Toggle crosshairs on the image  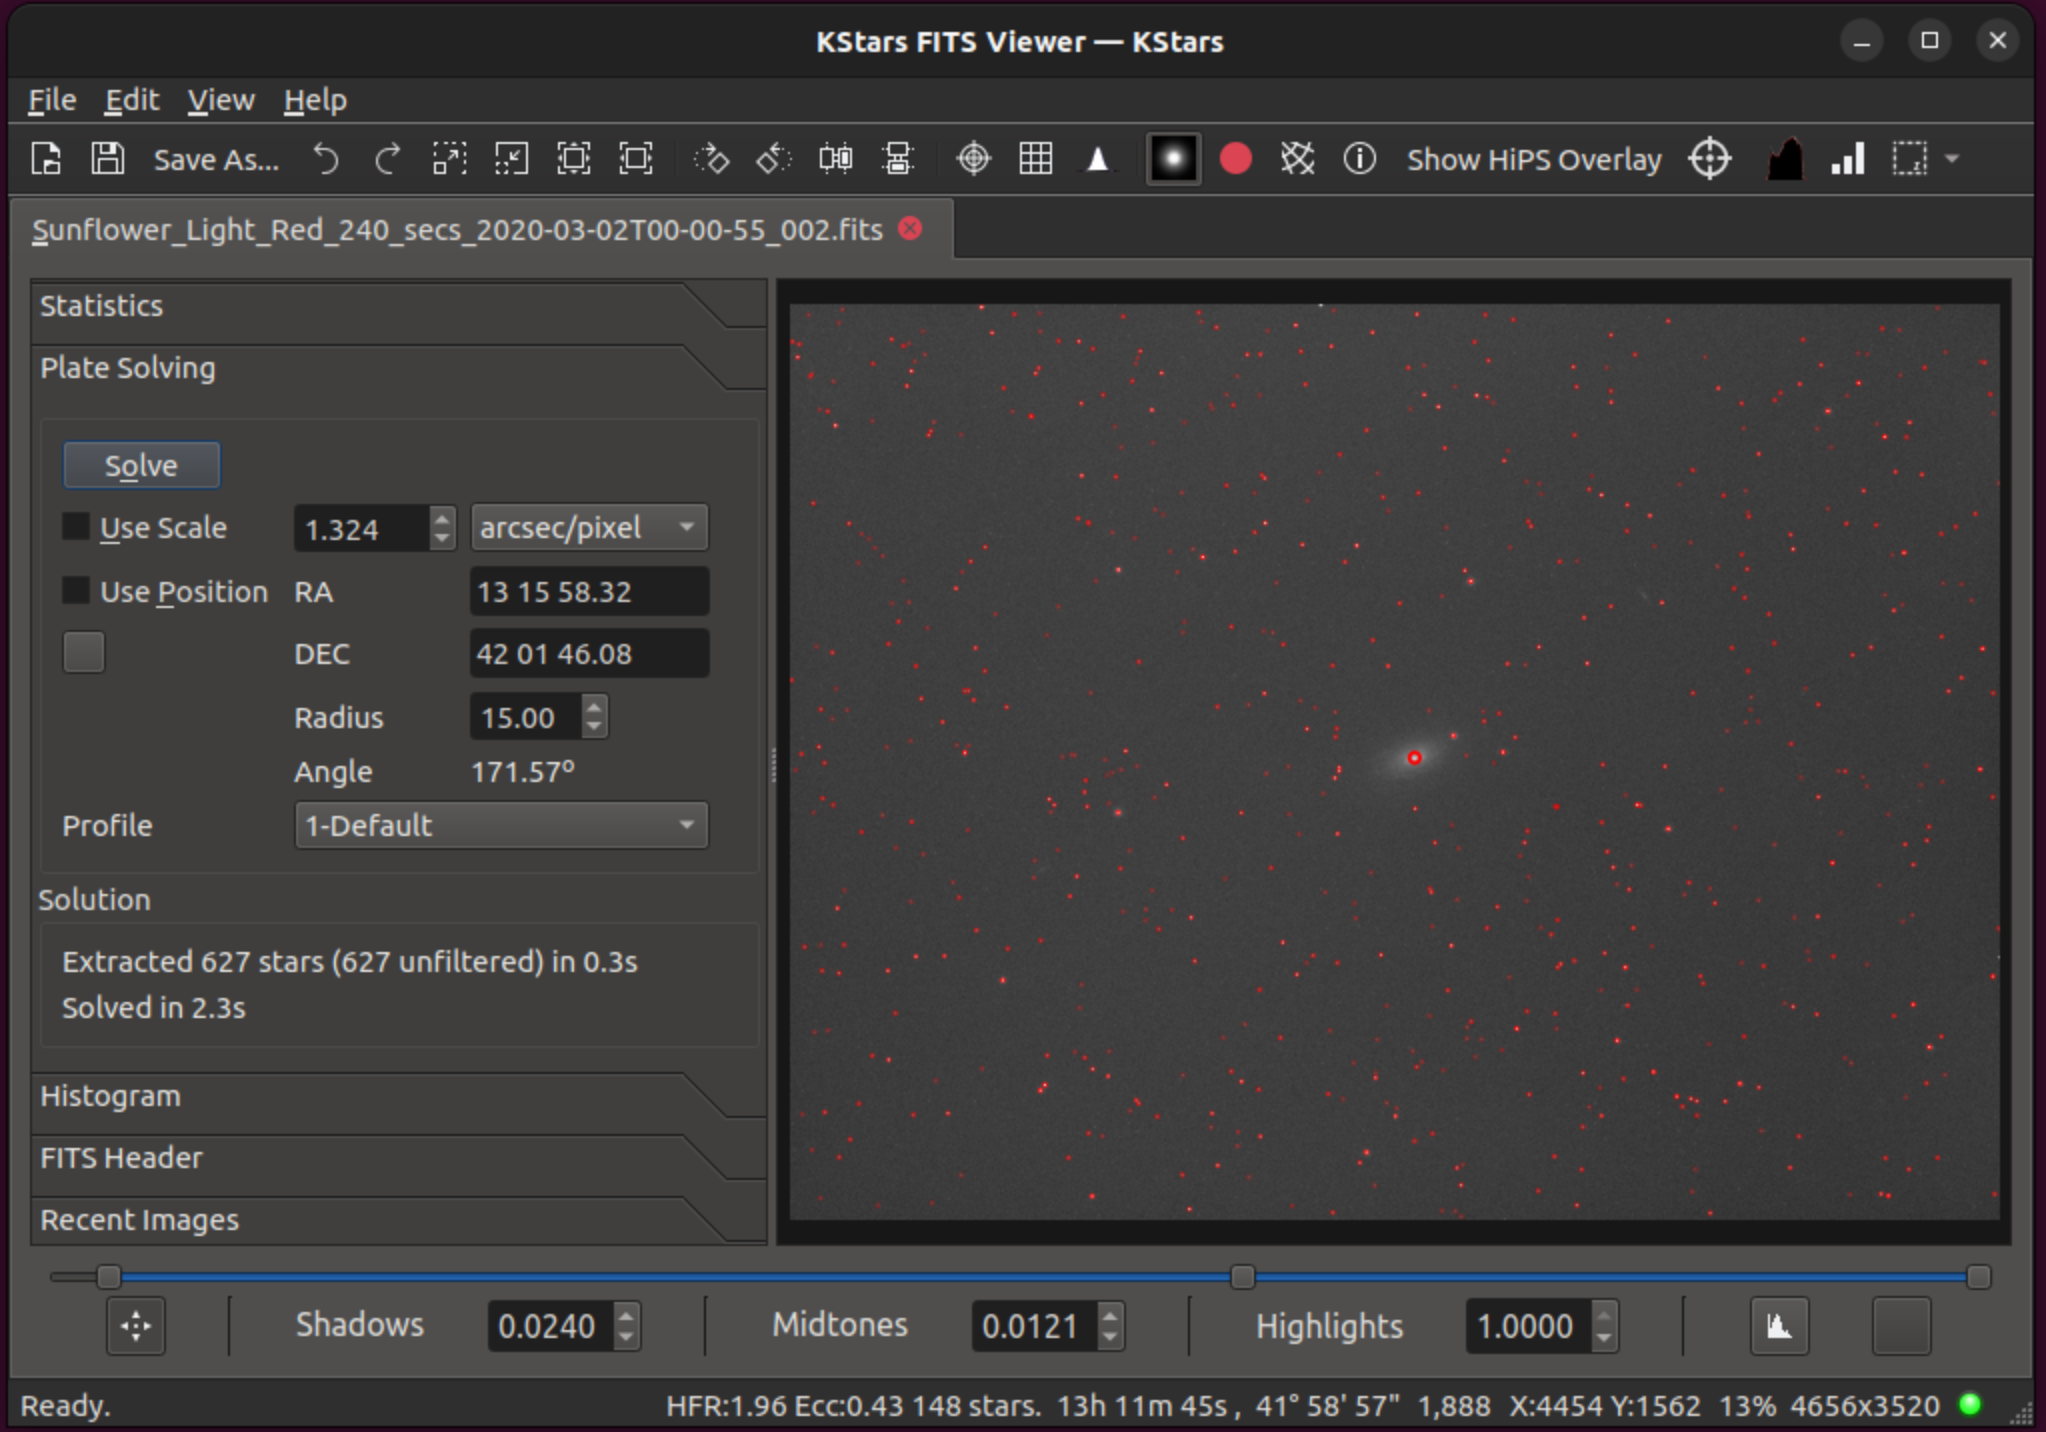click(x=974, y=159)
